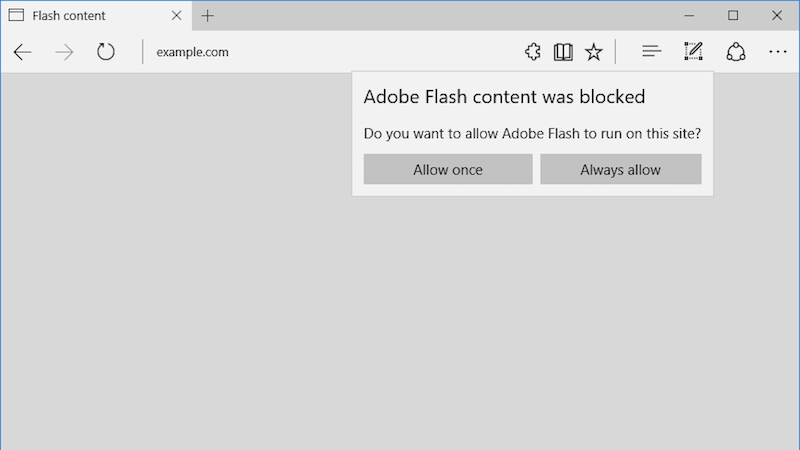Open Reading view with the book icon
Screen dimensions: 800x450
[563, 52]
